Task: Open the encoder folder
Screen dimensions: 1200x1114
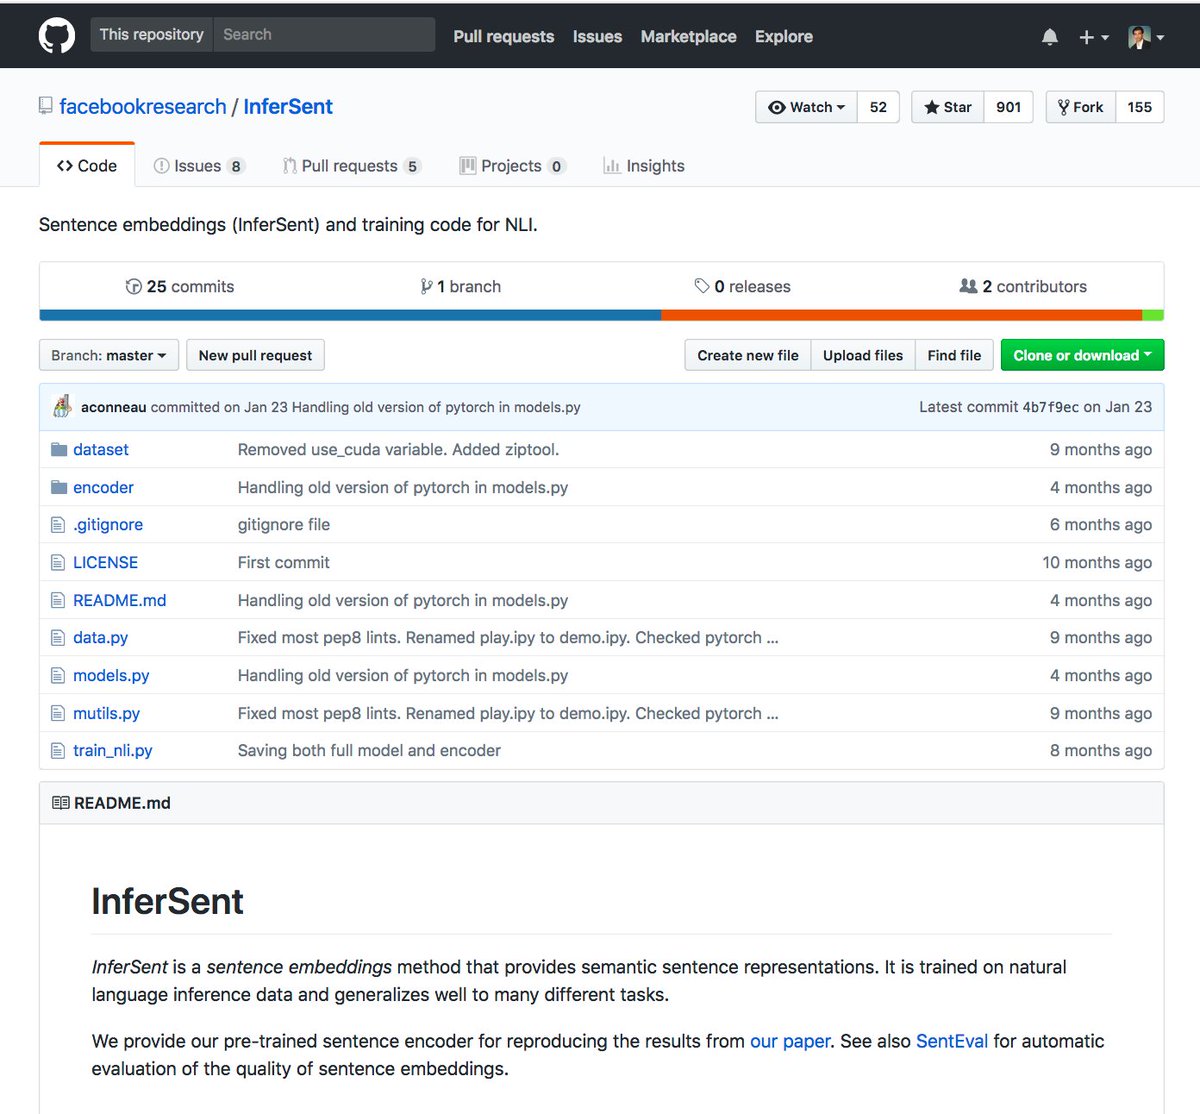Action: click(103, 488)
